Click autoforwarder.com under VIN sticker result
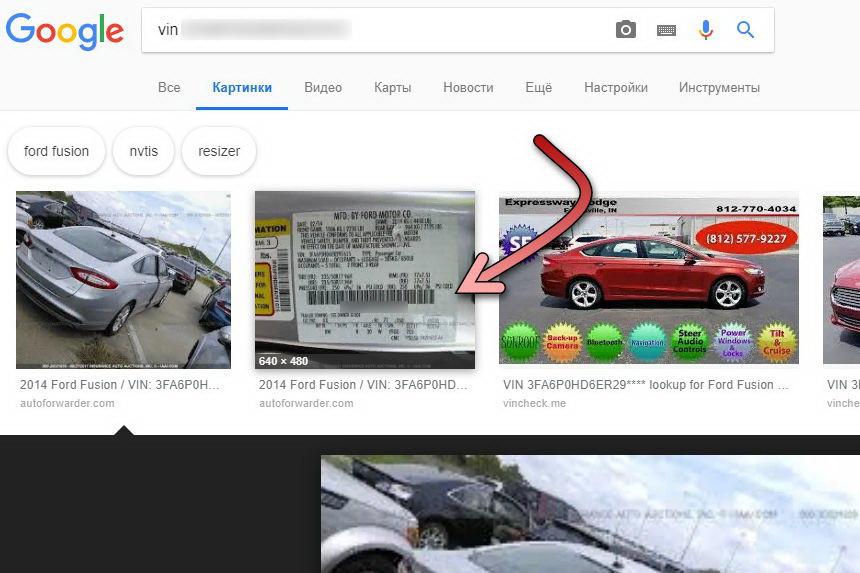The height and width of the screenshot is (573, 860). pyautogui.click(x=306, y=403)
